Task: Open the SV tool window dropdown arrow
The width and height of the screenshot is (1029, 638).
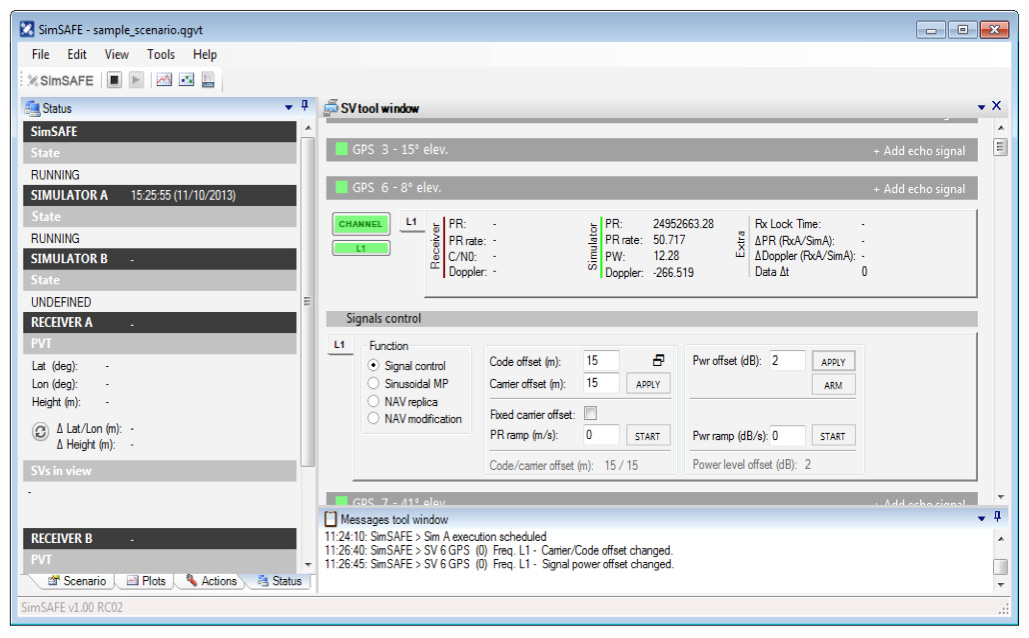Action: [x=981, y=107]
